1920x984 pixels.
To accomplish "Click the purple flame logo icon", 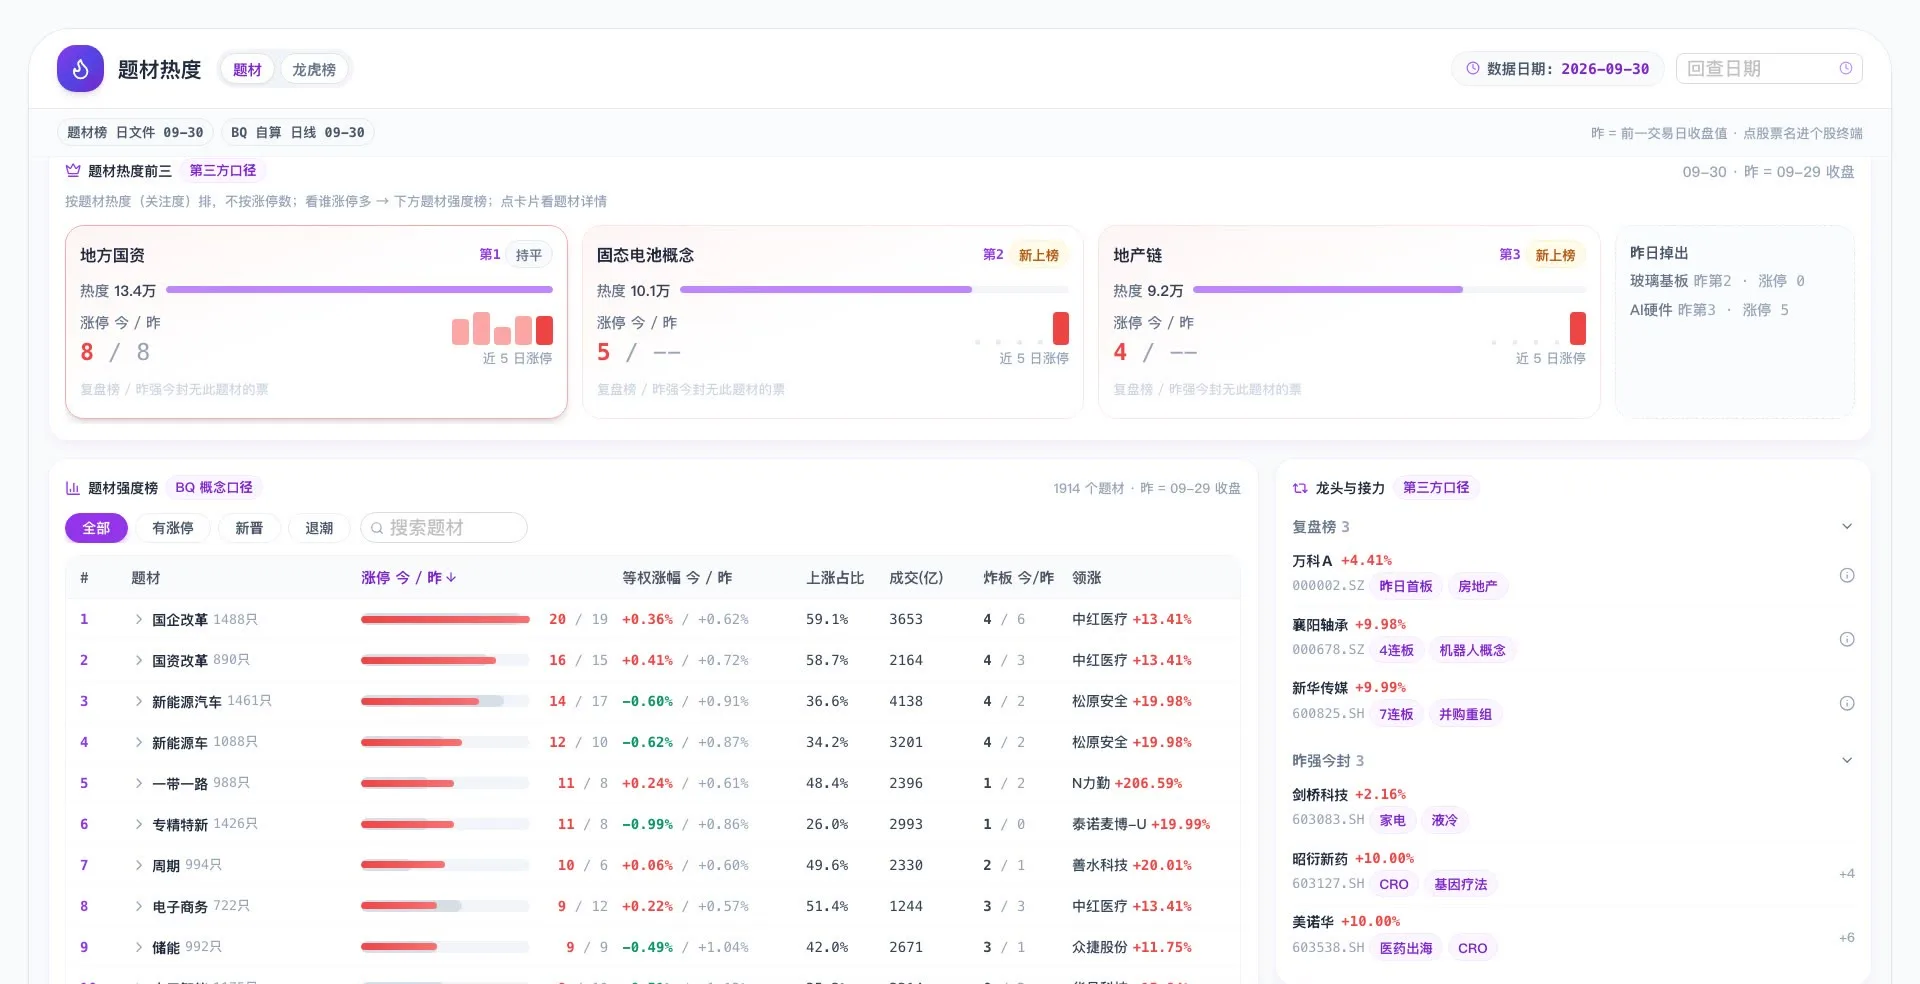I will tap(80, 69).
